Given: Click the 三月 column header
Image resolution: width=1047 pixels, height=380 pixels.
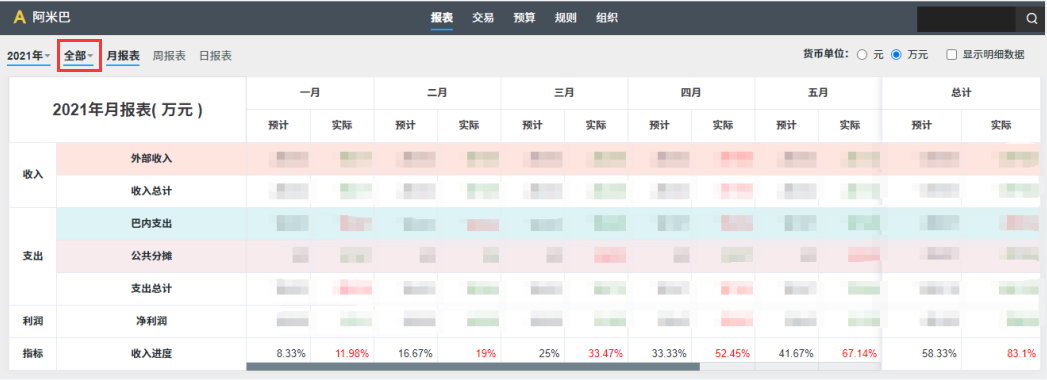Looking at the screenshot, I should point(564,93).
